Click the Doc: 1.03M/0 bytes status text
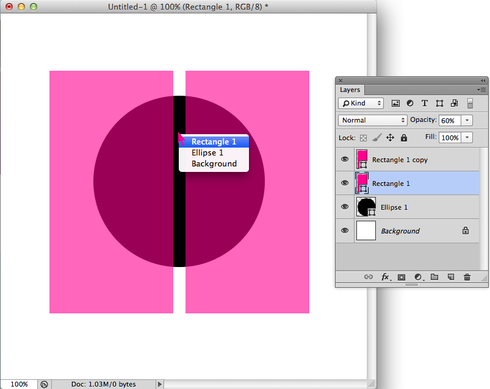The height and width of the screenshot is (389, 490). [103, 384]
